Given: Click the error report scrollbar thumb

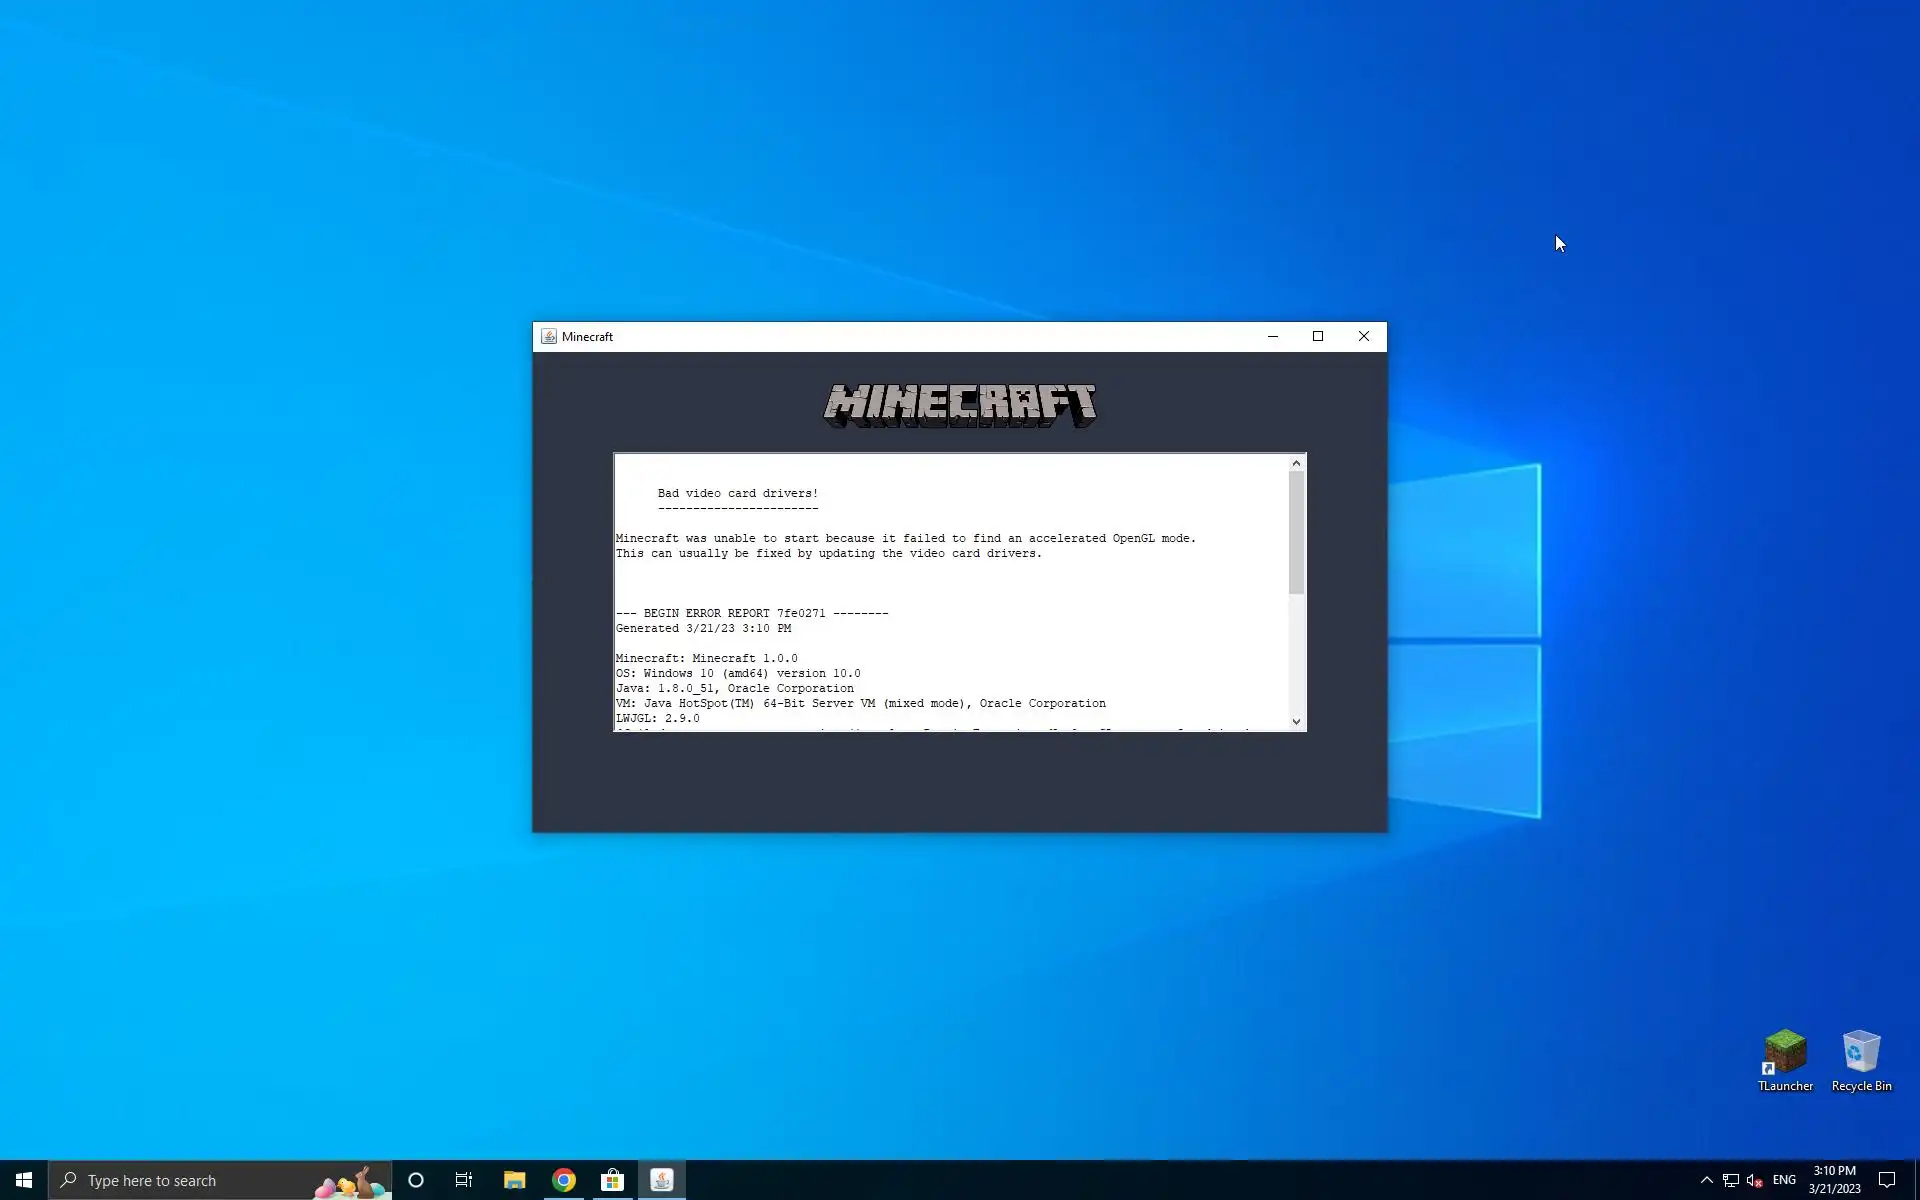Looking at the screenshot, I should pyautogui.click(x=1296, y=530).
